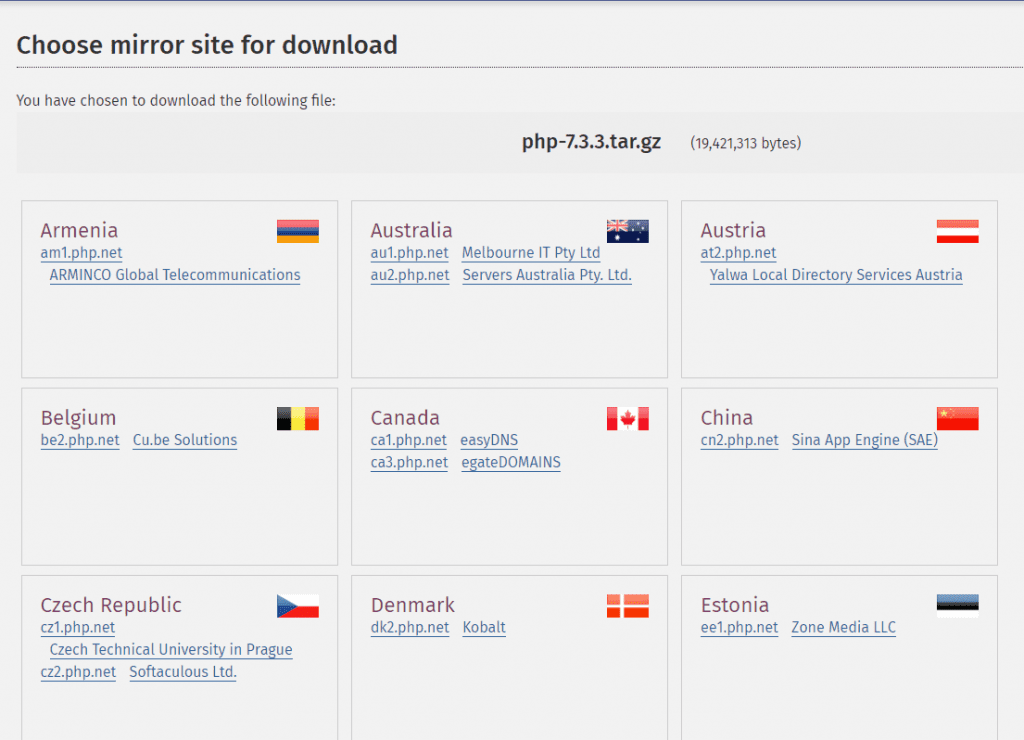Screen dimensions: 1024x740
Task: Click the Canada country heading
Action: tap(405, 418)
